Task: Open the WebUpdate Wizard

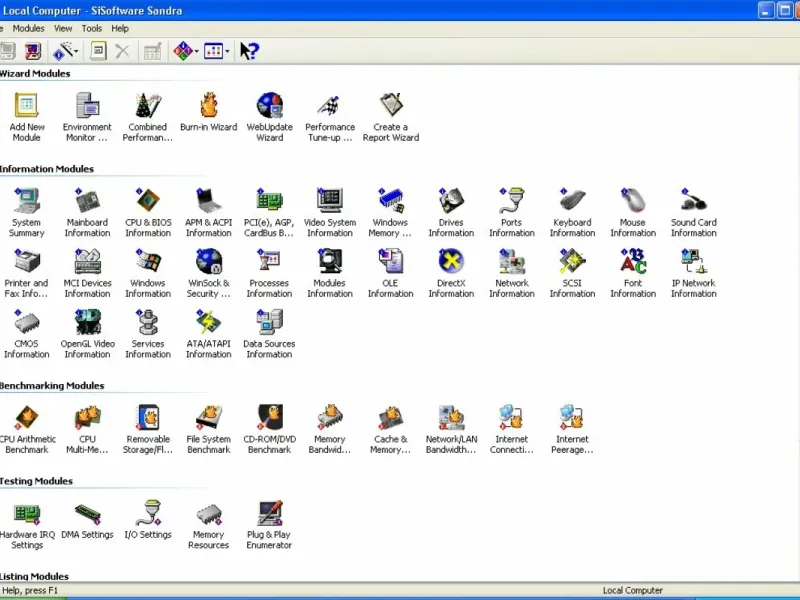Action: pyautogui.click(x=269, y=117)
